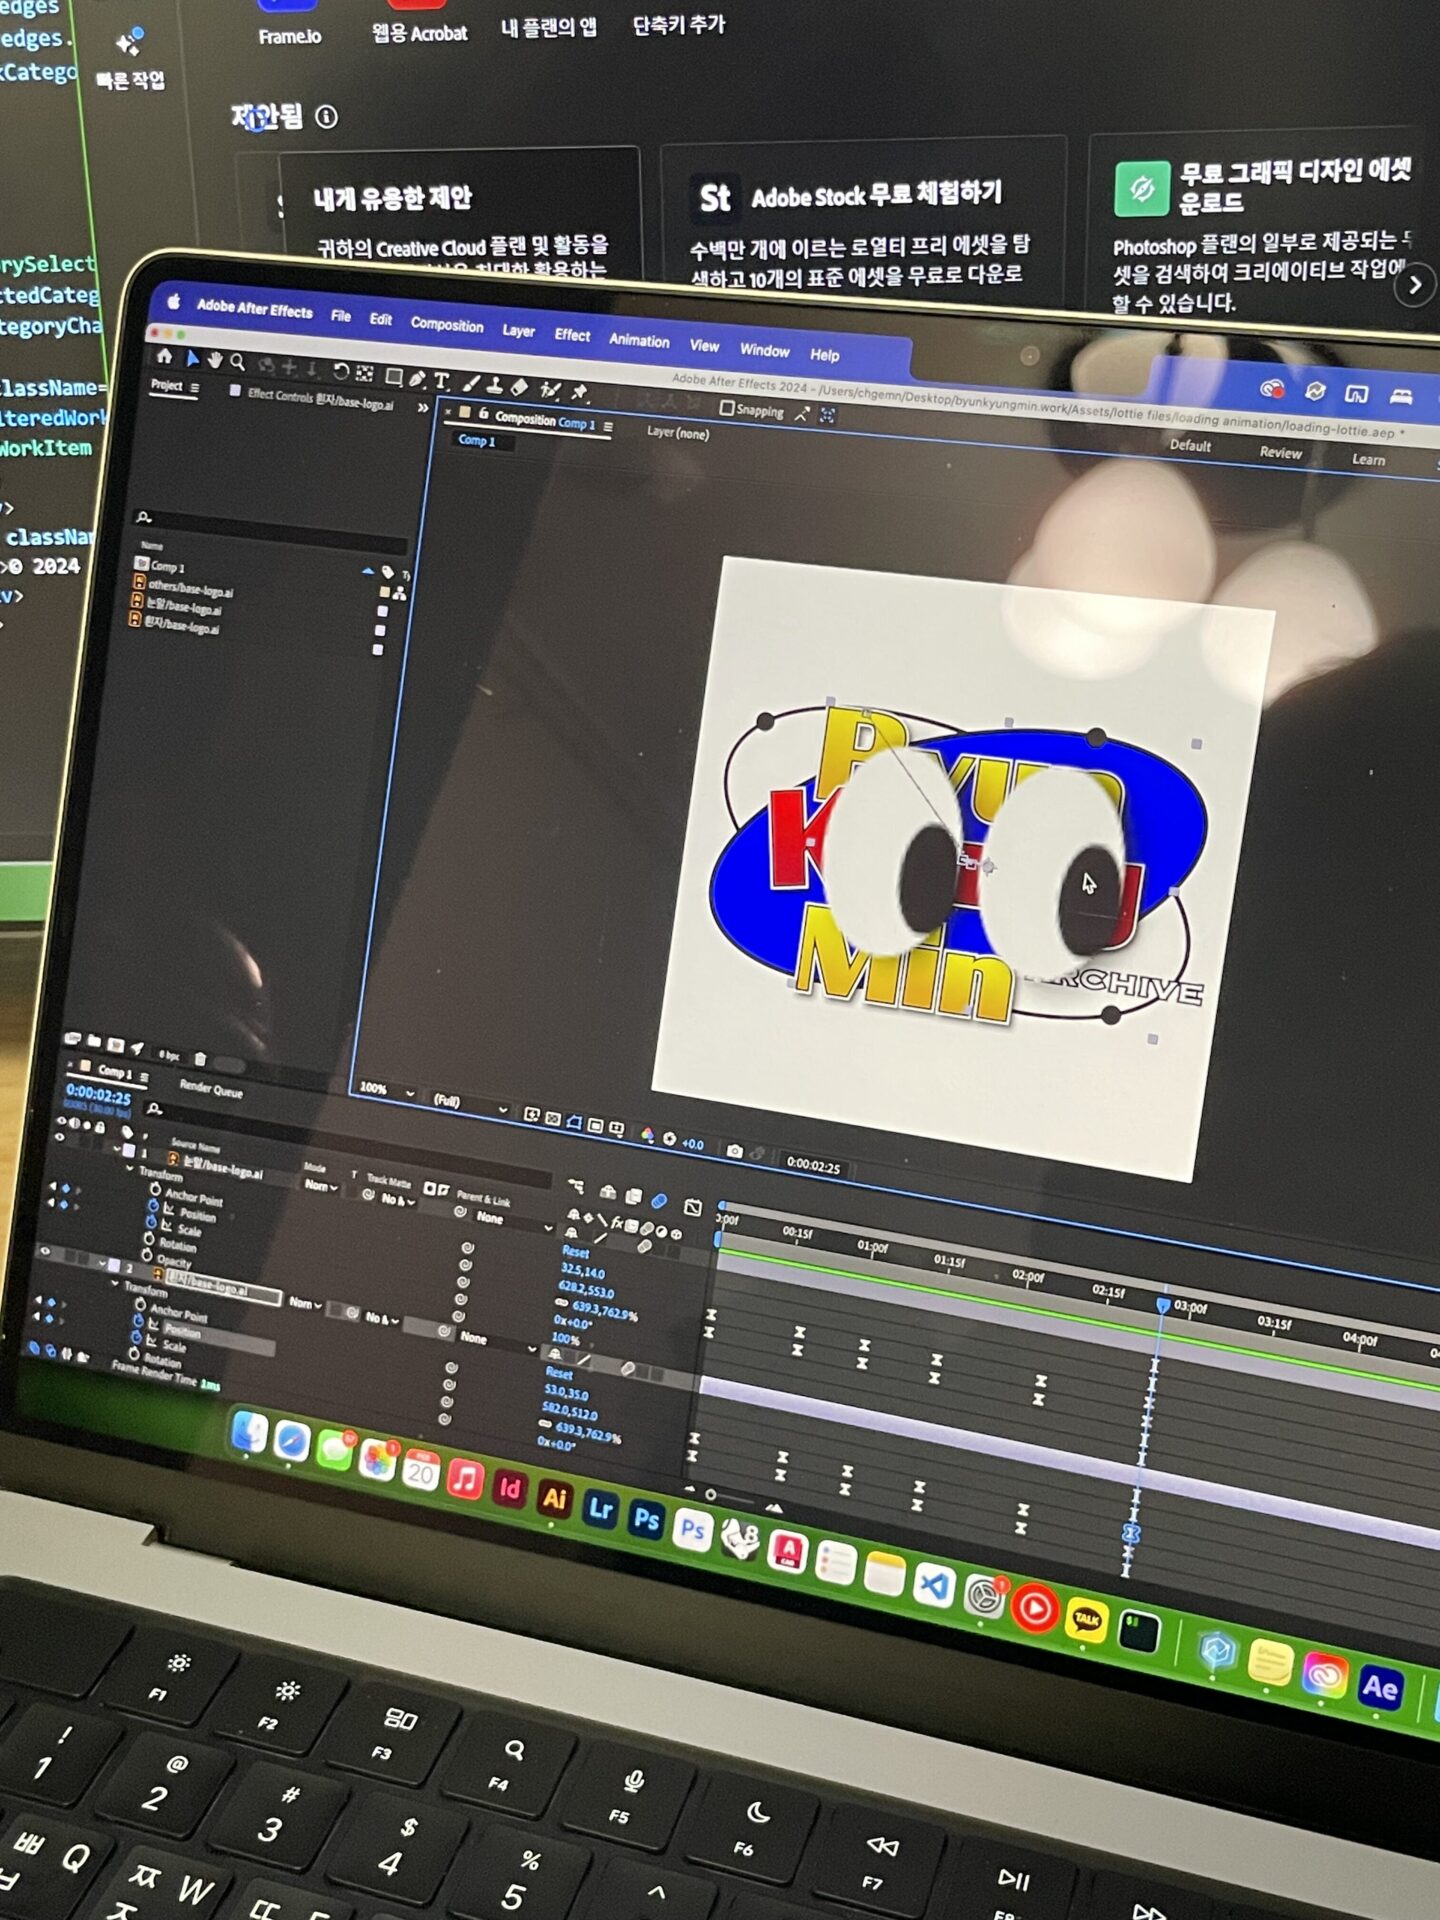The height and width of the screenshot is (1920, 1440).
Task: Select the Horizontal Type tool
Action: pos(441,382)
